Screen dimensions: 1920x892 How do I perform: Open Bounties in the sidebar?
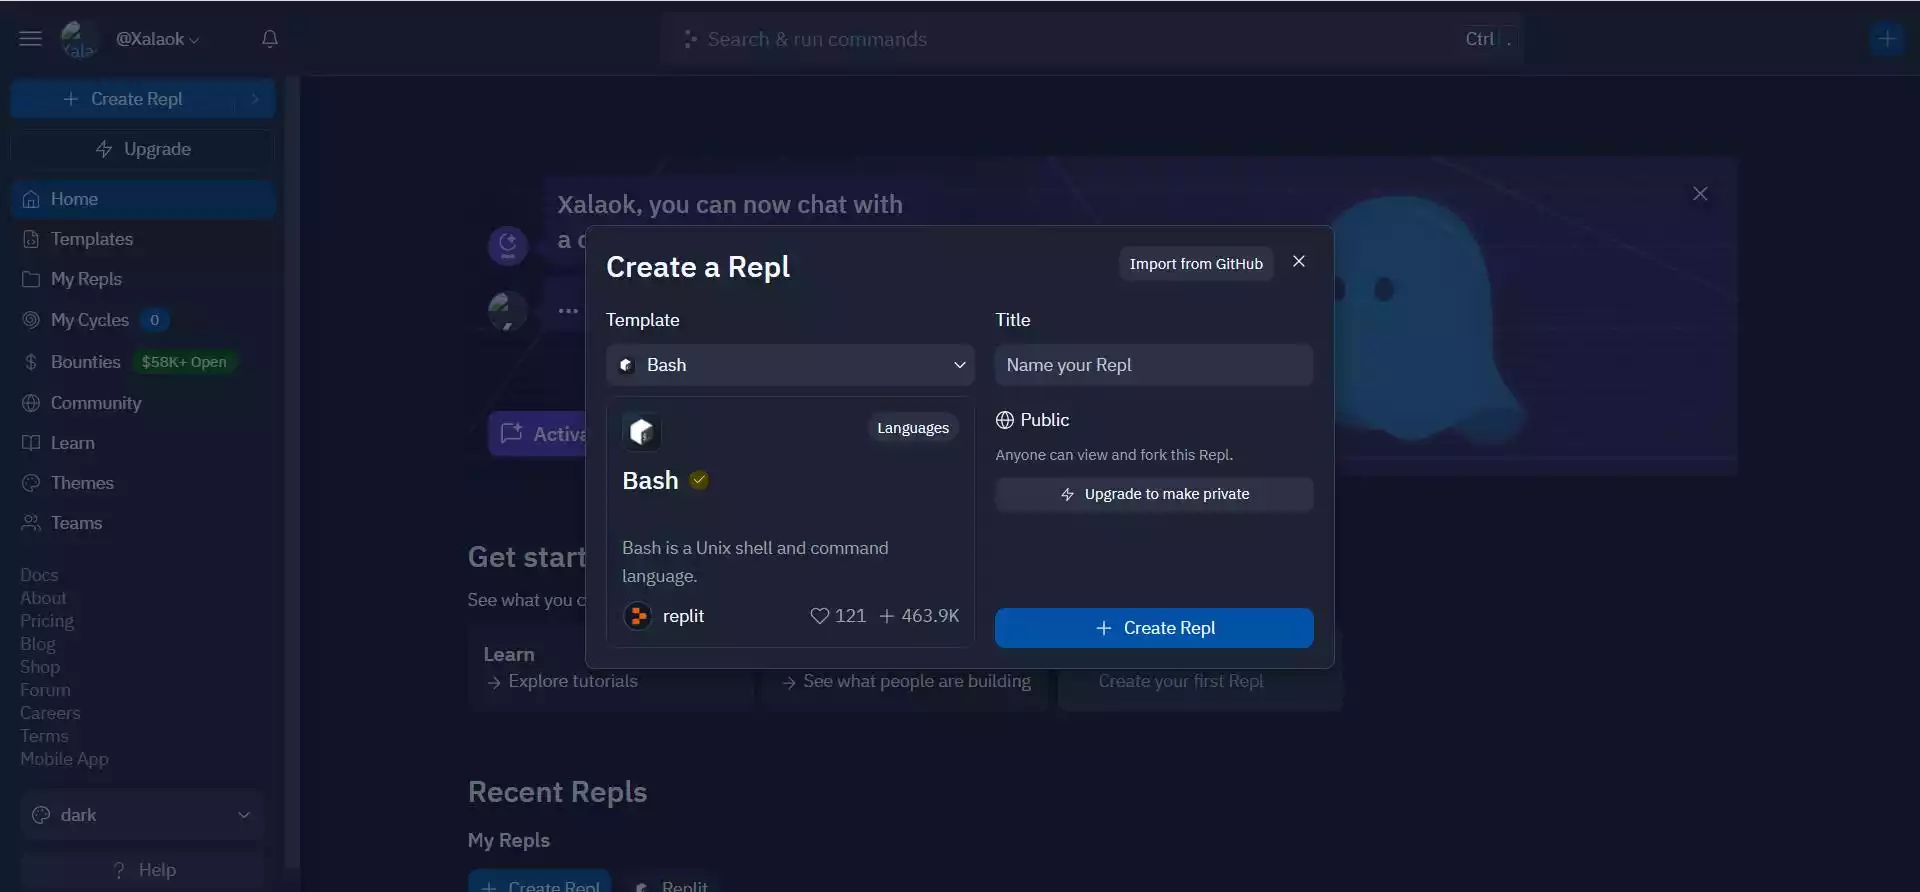(143, 362)
